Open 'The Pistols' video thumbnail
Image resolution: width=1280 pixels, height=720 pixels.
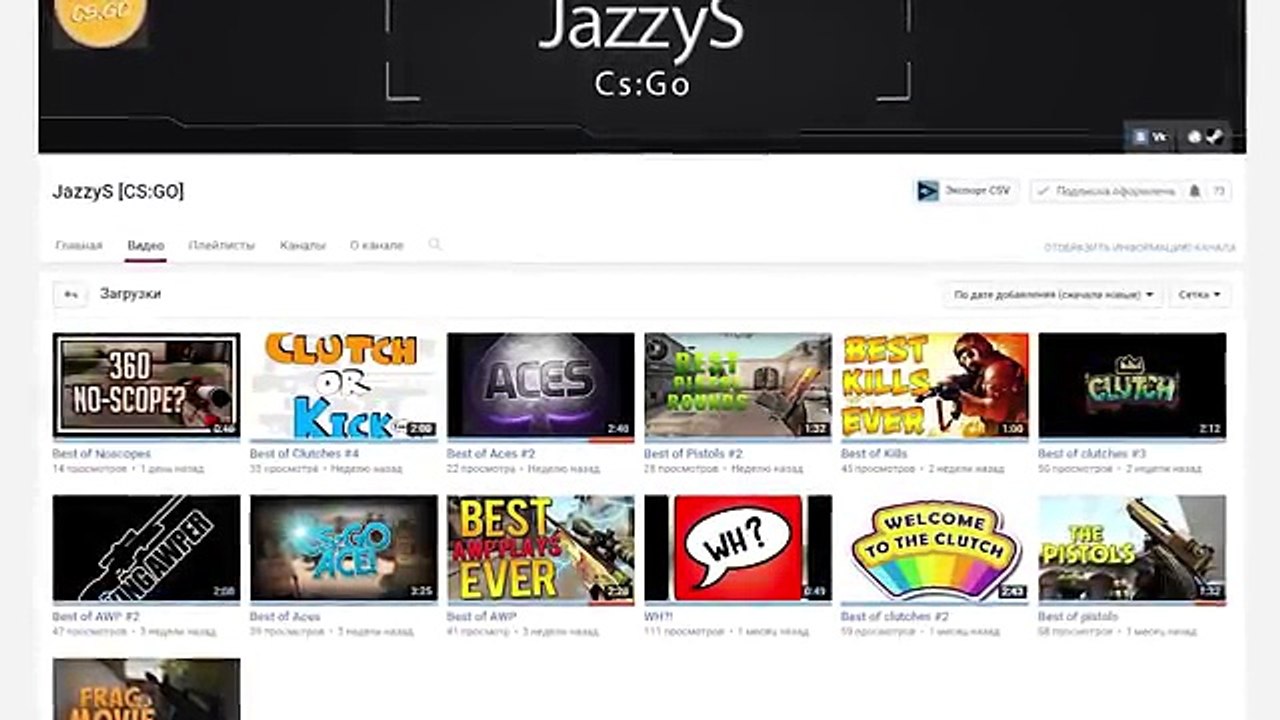coord(1132,549)
